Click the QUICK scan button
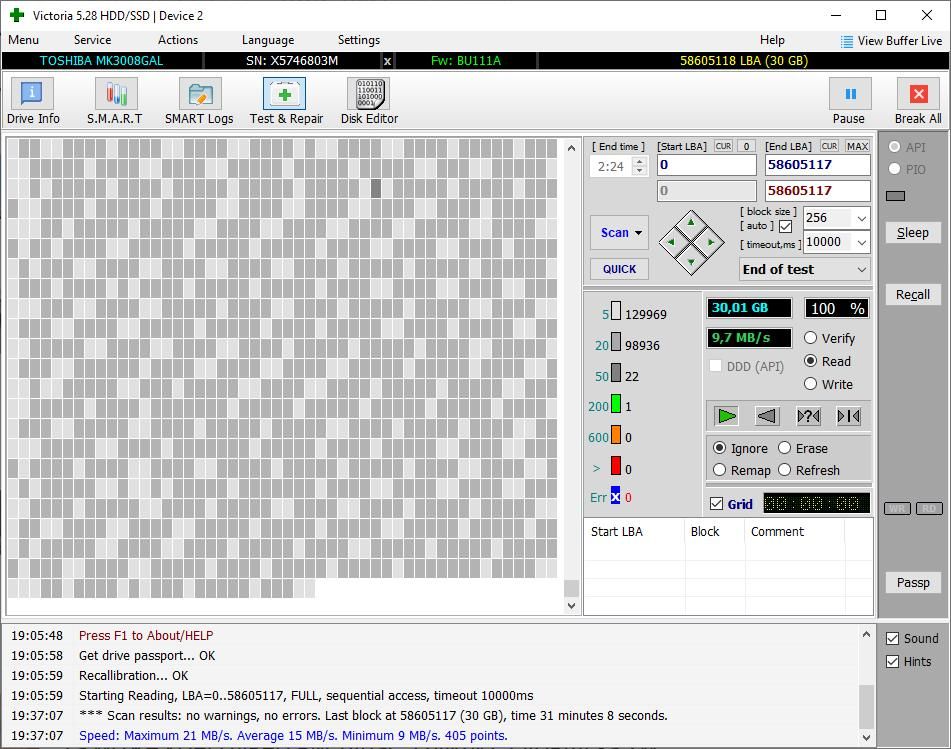Viewport: 951px width, 749px height. point(619,269)
